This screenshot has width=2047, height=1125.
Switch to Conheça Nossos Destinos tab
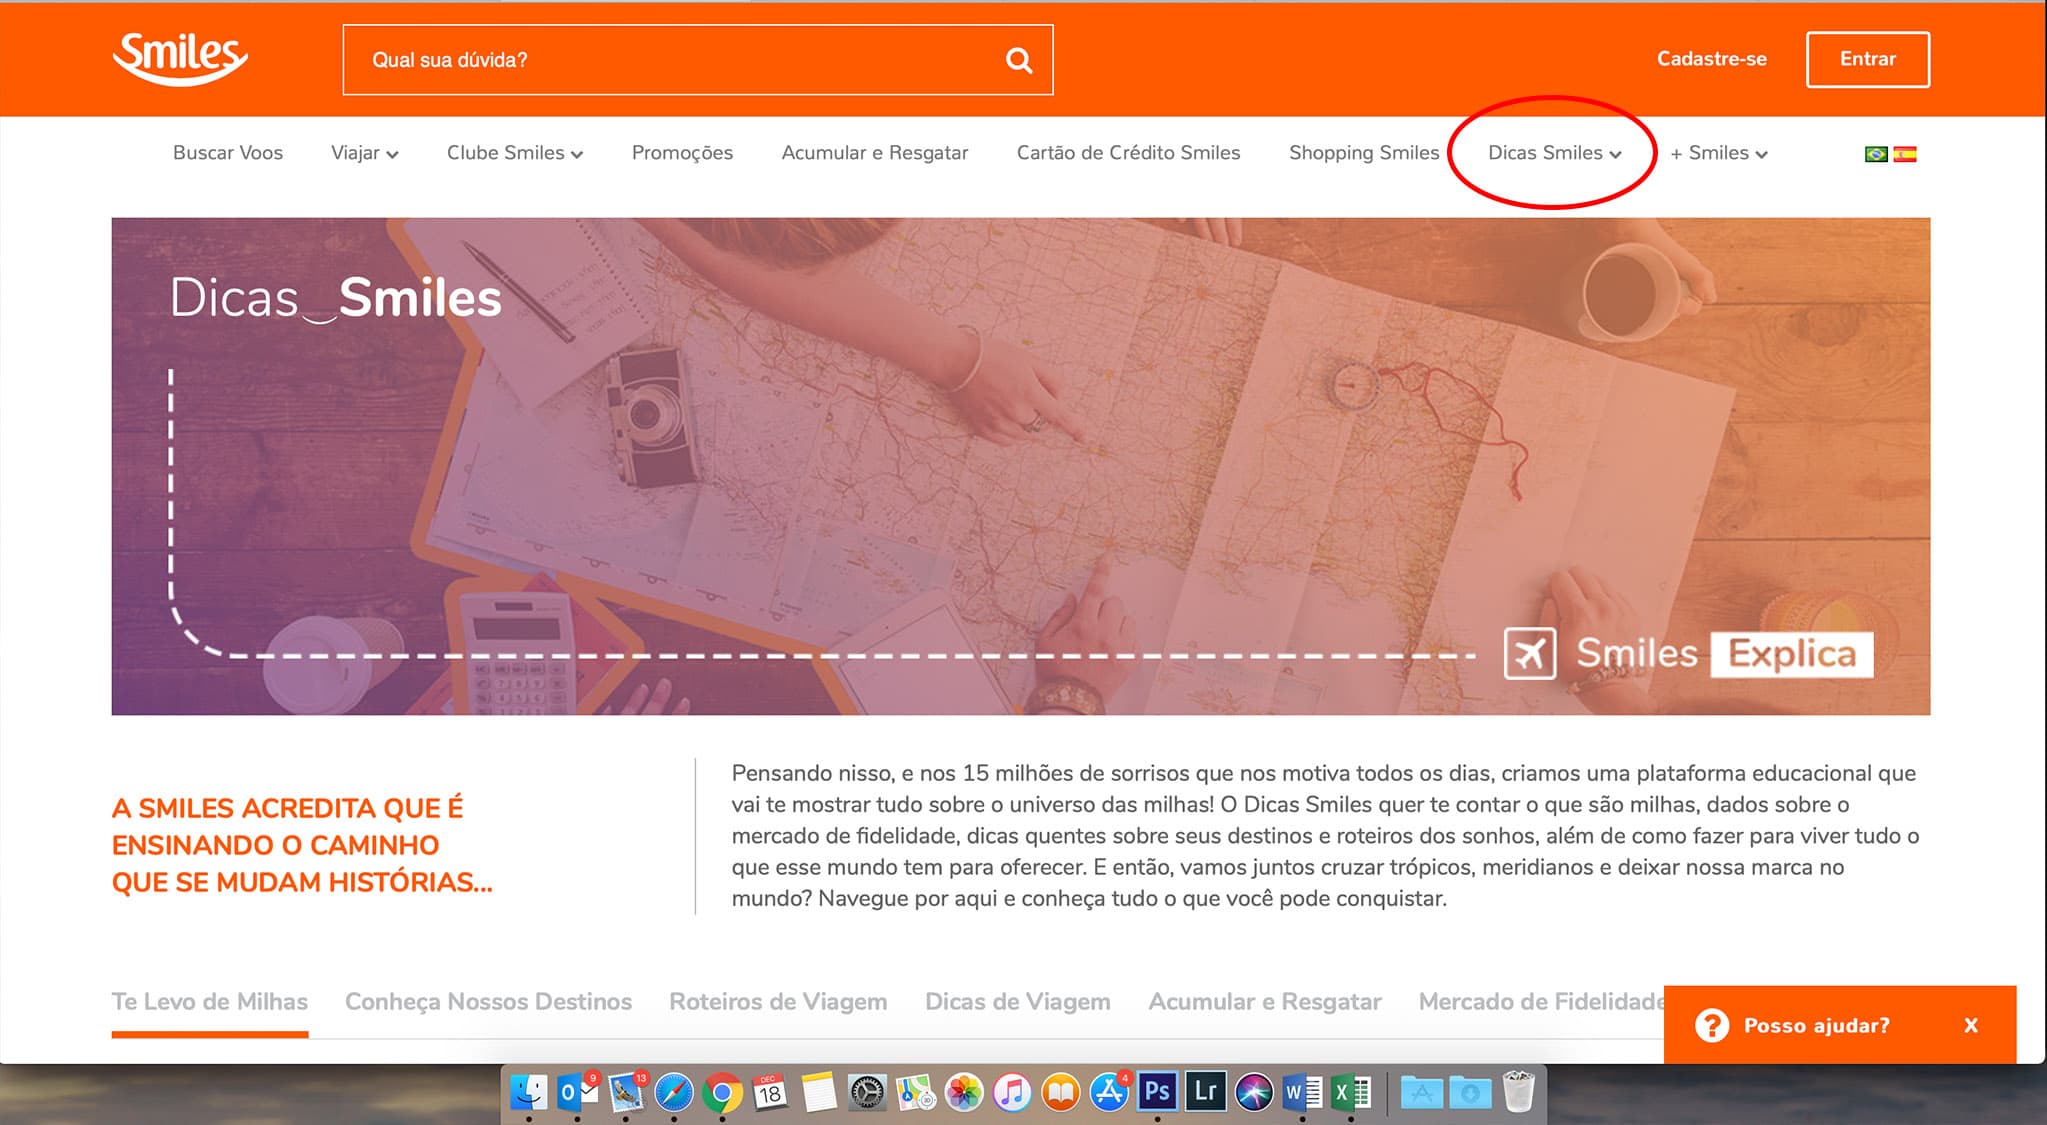(x=488, y=1002)
